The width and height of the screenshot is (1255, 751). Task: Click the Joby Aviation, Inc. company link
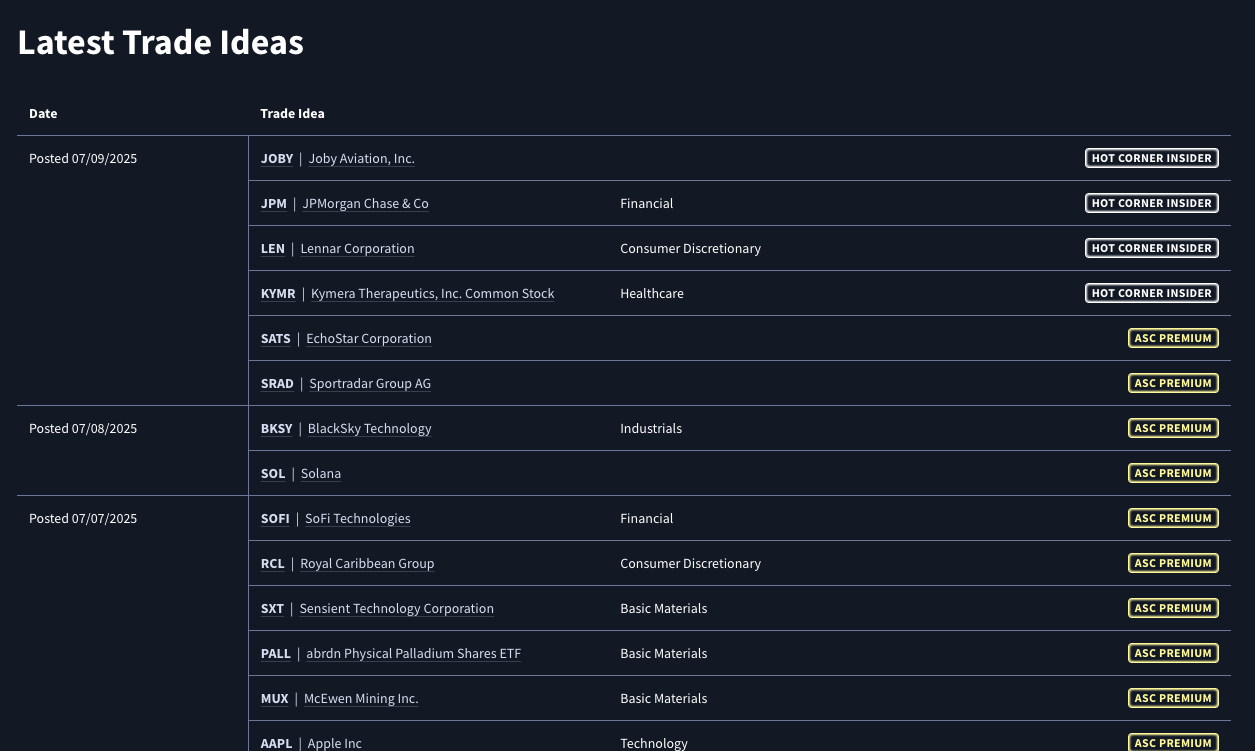[361, 159]
